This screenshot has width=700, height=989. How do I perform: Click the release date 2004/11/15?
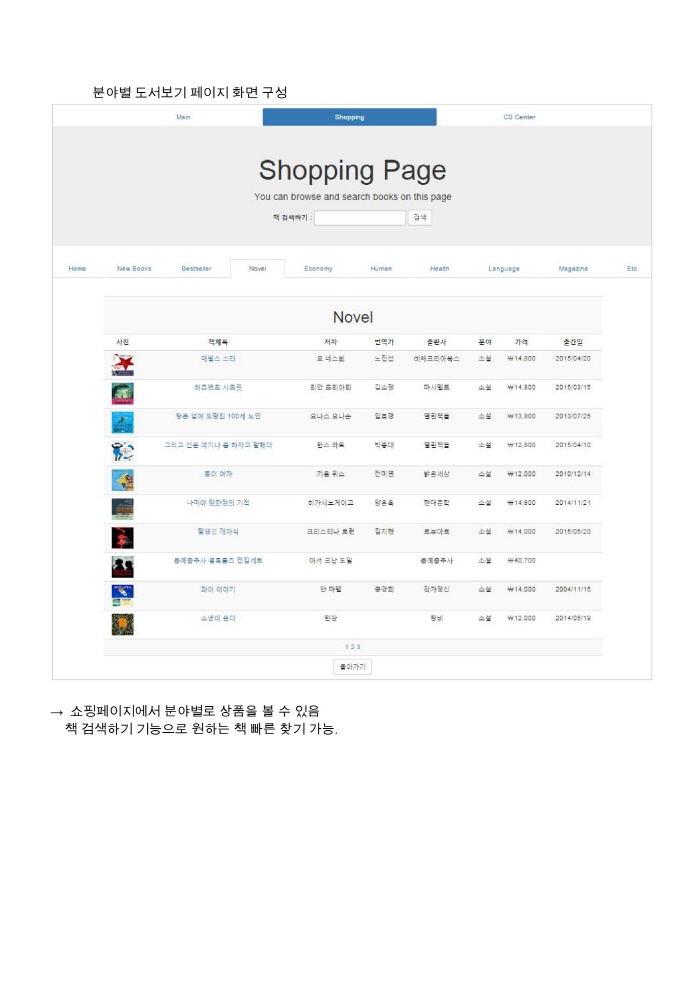pyautogui.click(x=573, y=590)
